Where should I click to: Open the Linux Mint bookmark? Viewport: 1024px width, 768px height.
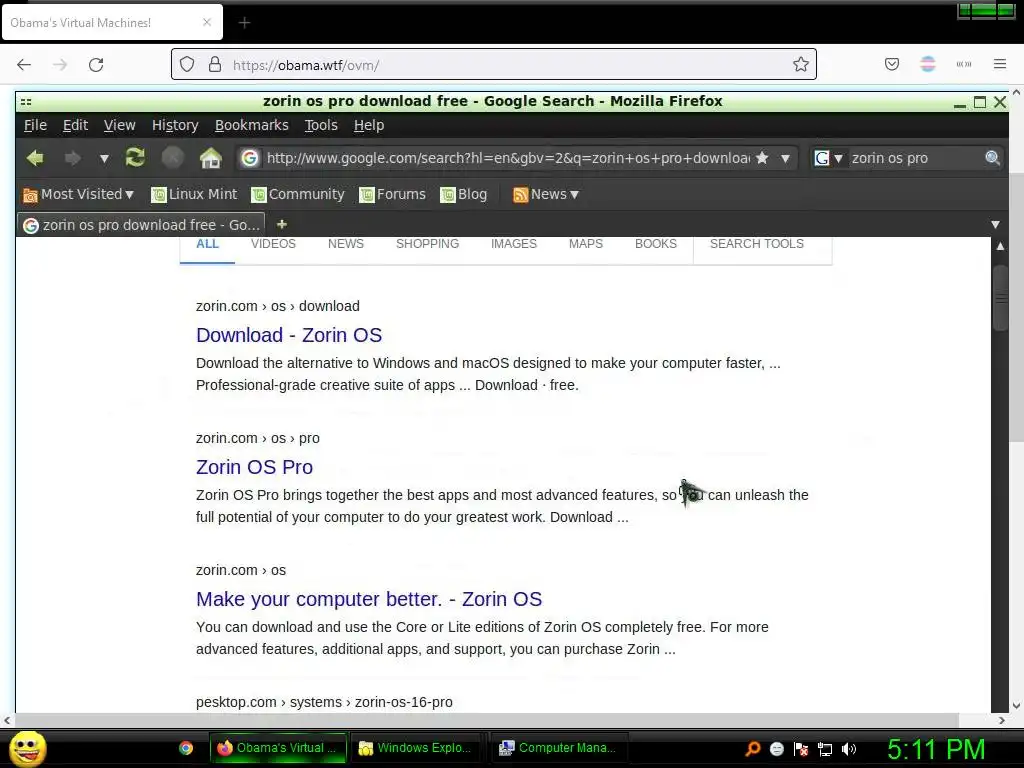click(195, 195)
